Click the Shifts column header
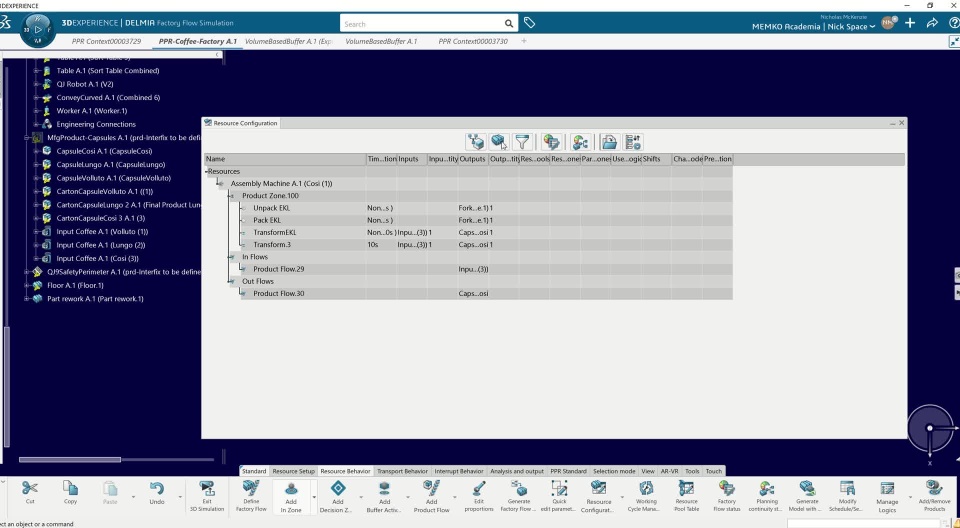The image size is (960, 528). 656,159
